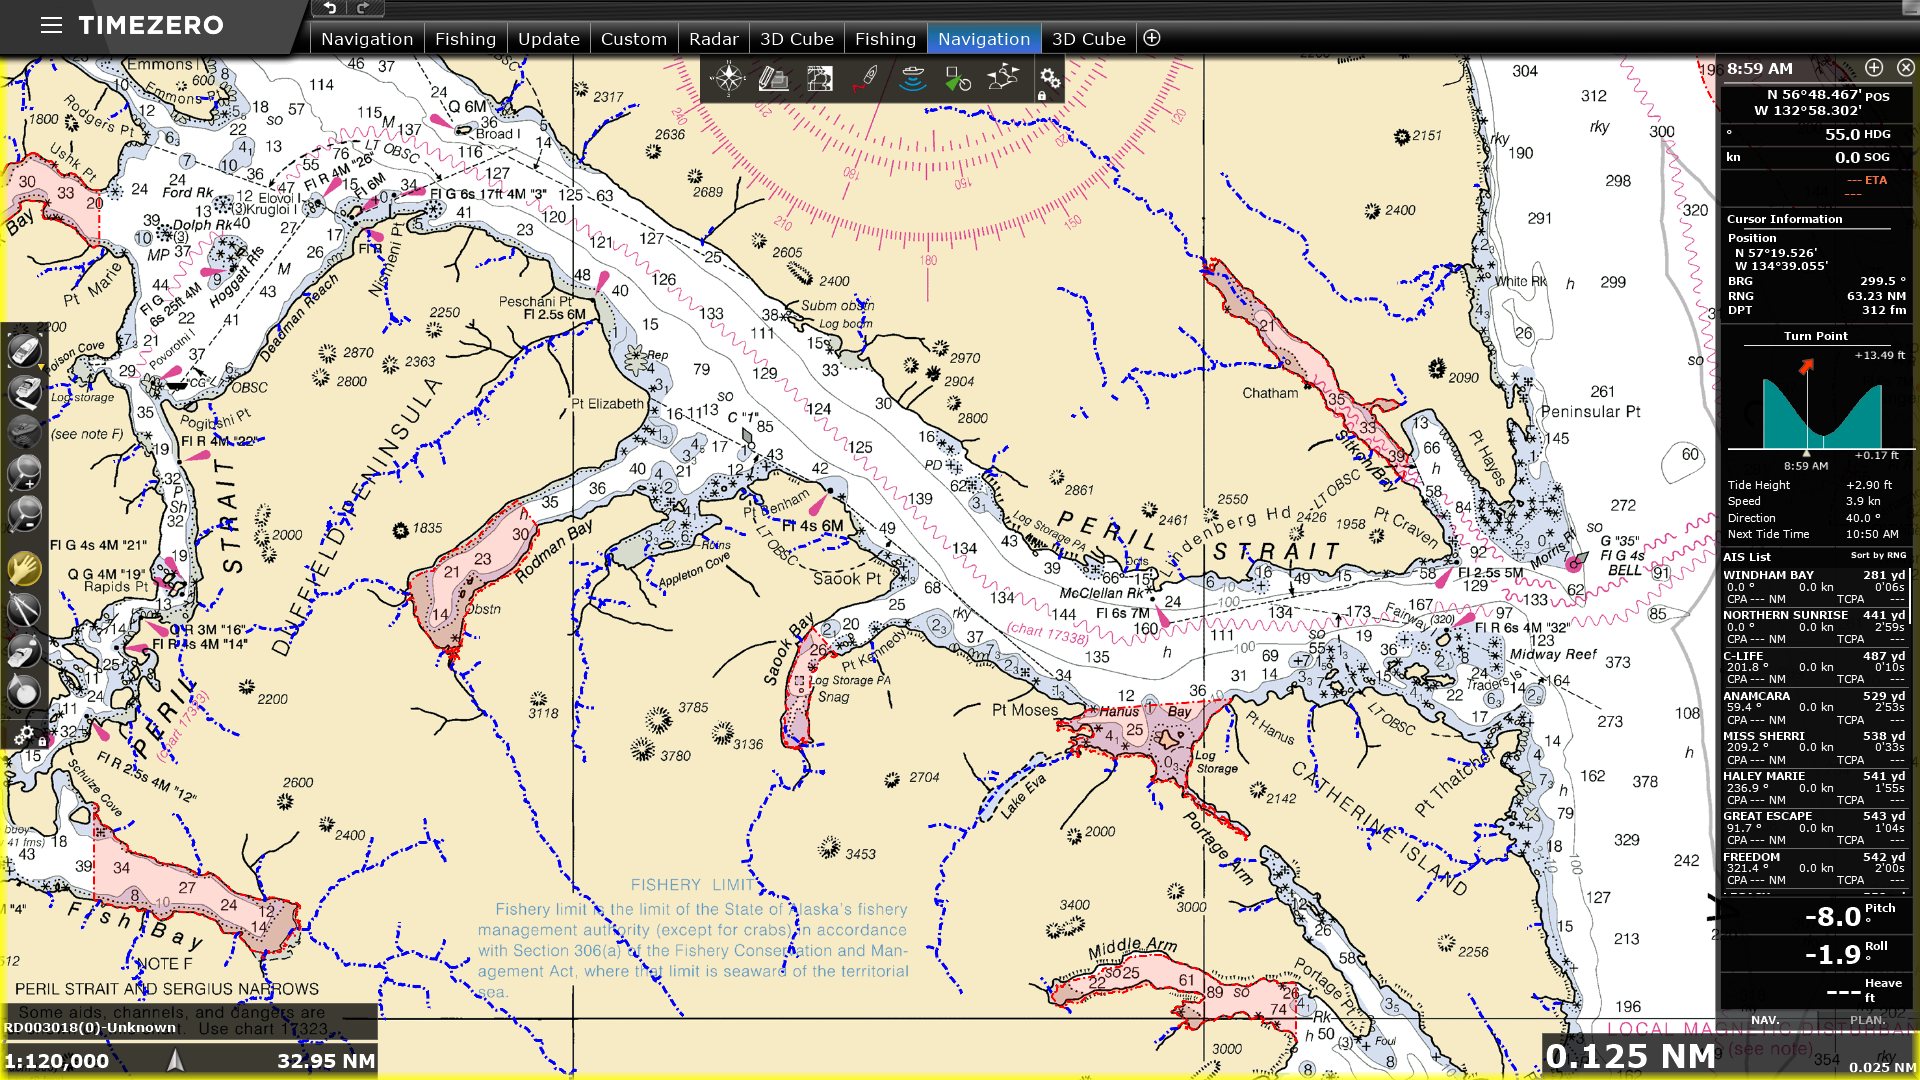Select FREEDOM in AIS list

pyautogui.click(x=1814, y=869)
